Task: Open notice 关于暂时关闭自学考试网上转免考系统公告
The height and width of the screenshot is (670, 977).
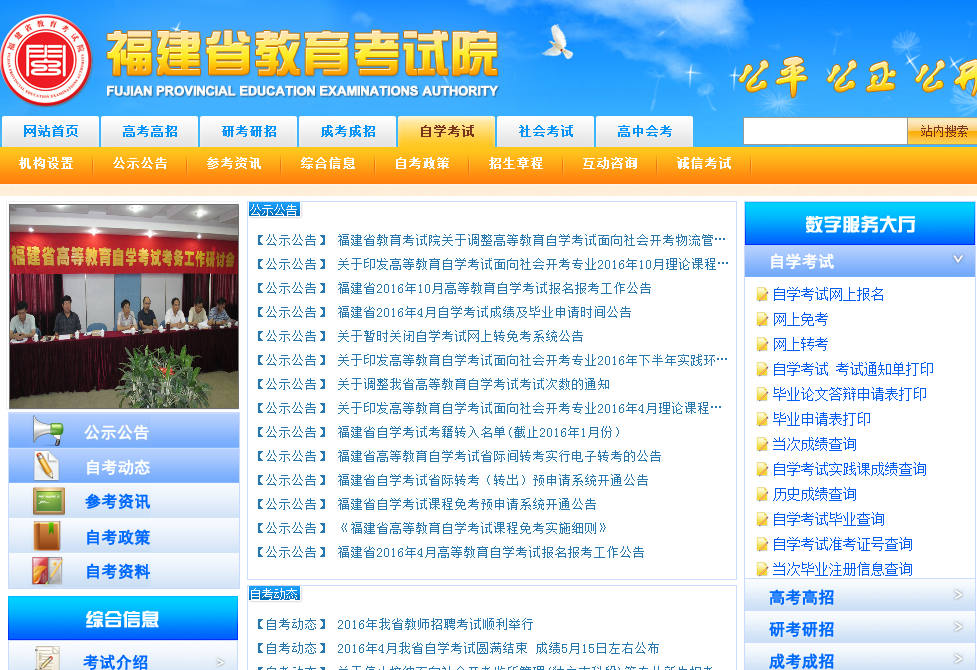Action: [460, 336]
